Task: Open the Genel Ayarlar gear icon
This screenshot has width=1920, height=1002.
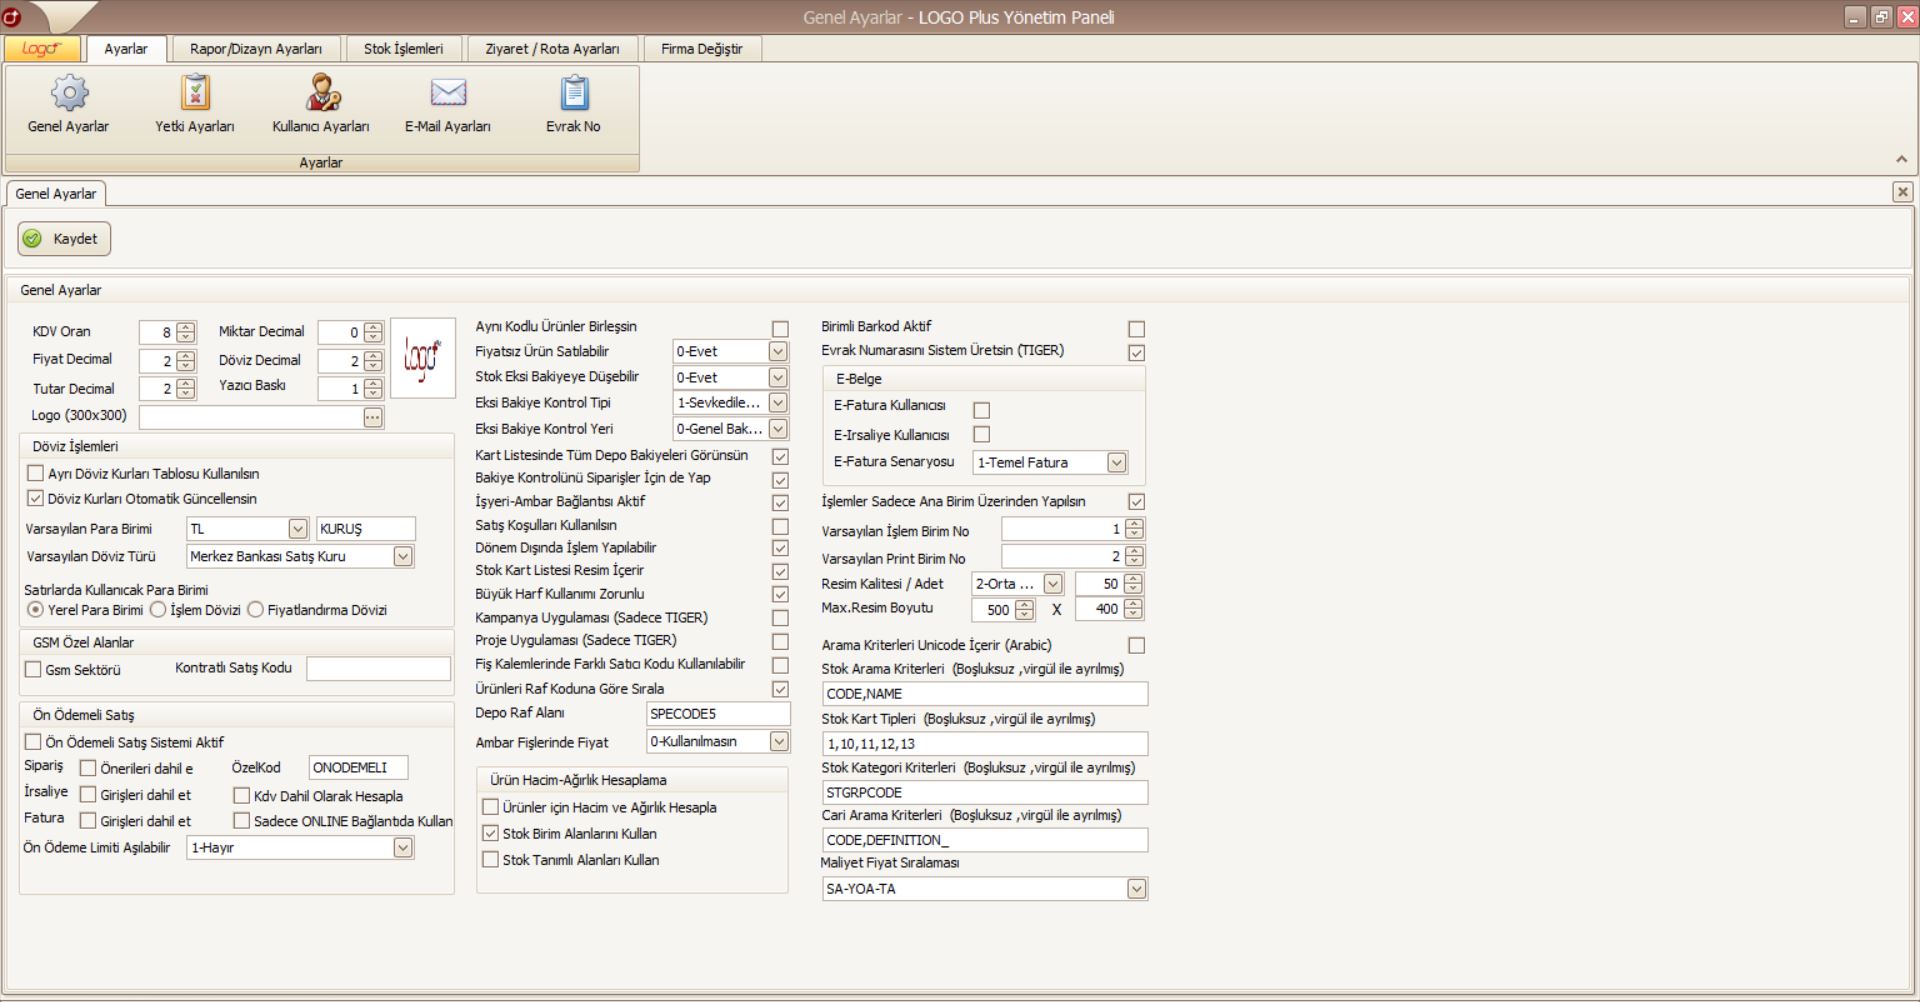Action: (x=69, y=94)
